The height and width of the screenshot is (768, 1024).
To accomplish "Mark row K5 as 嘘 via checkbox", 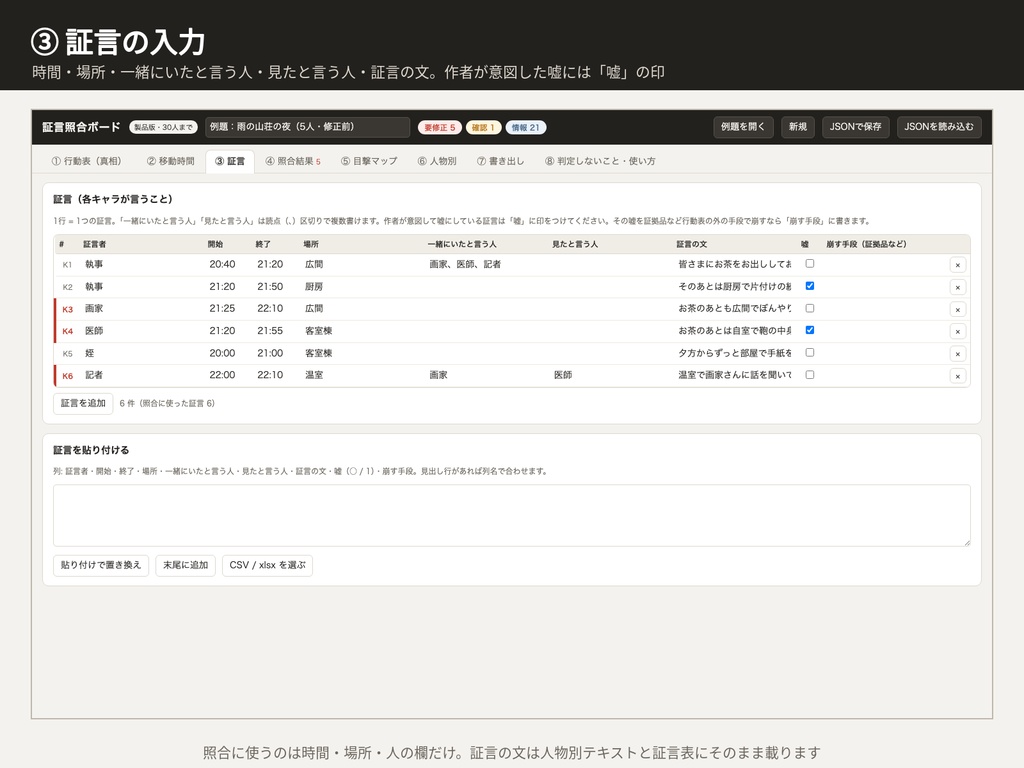I will tap(810, 353).
